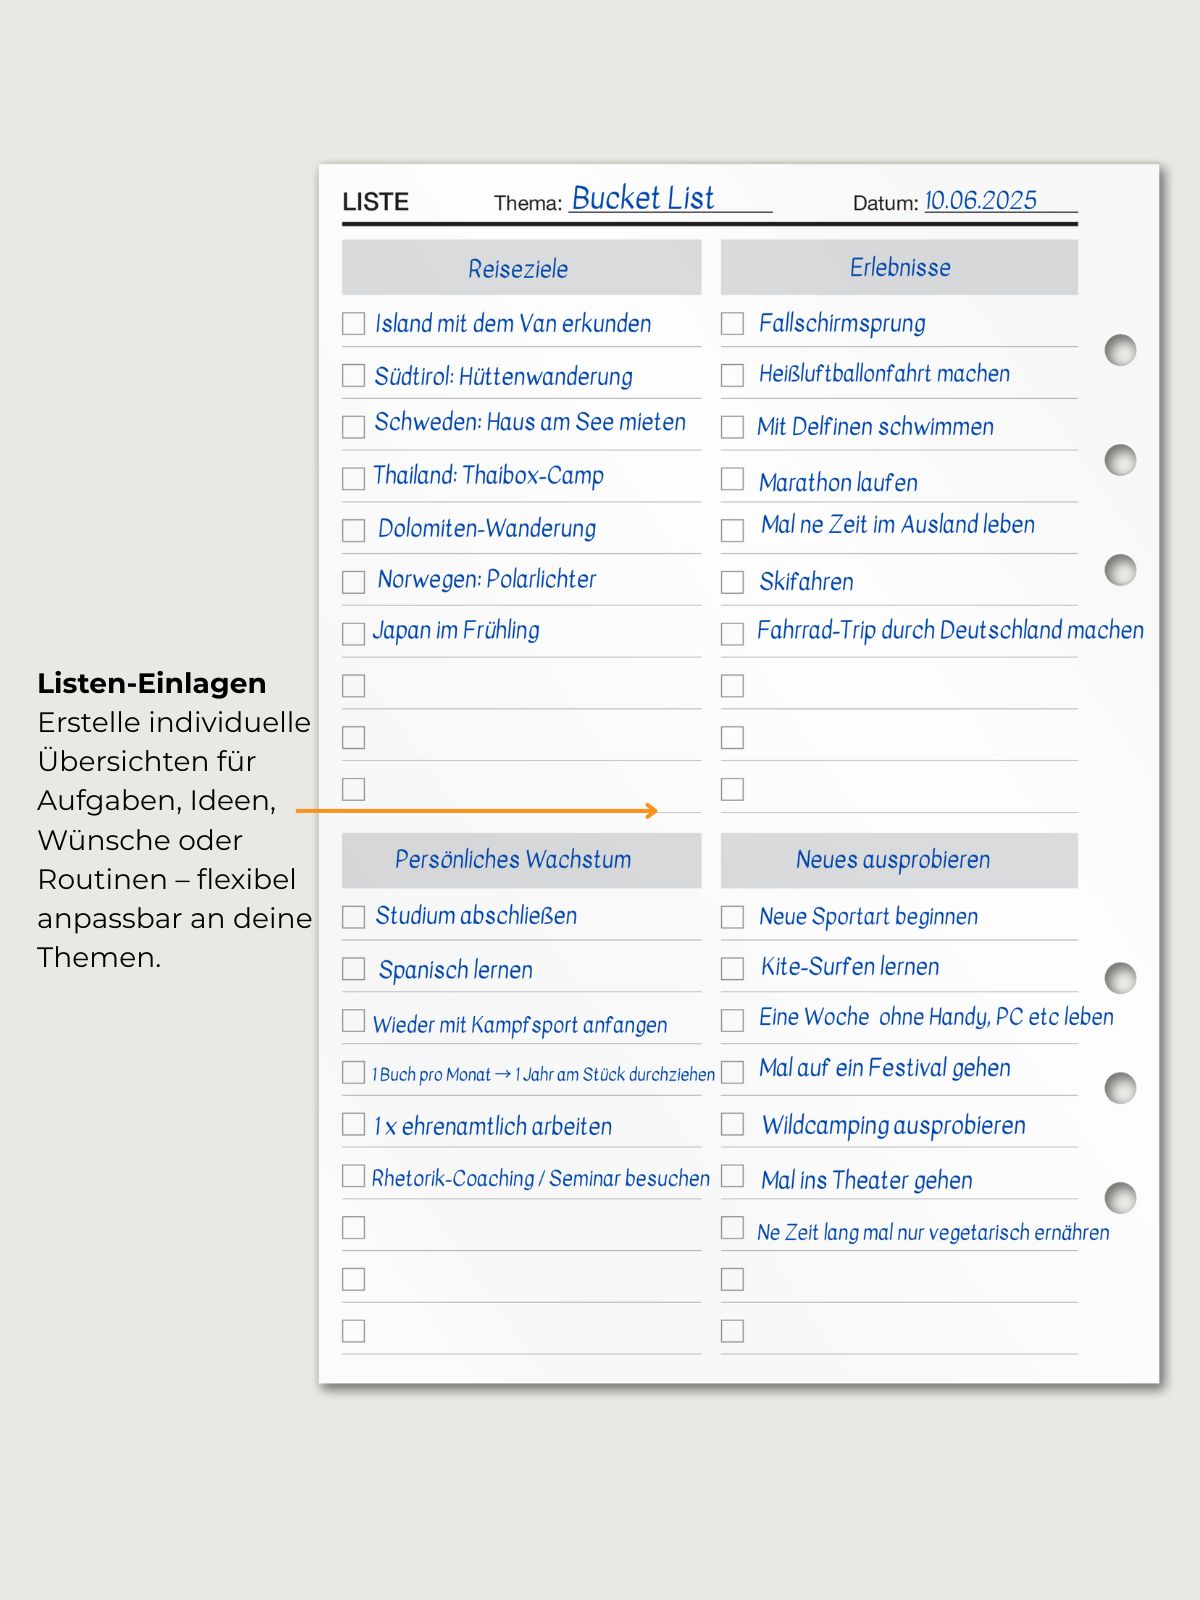
Task: Check the Fallschirmsprung checkbox
Action: [732, 324]
